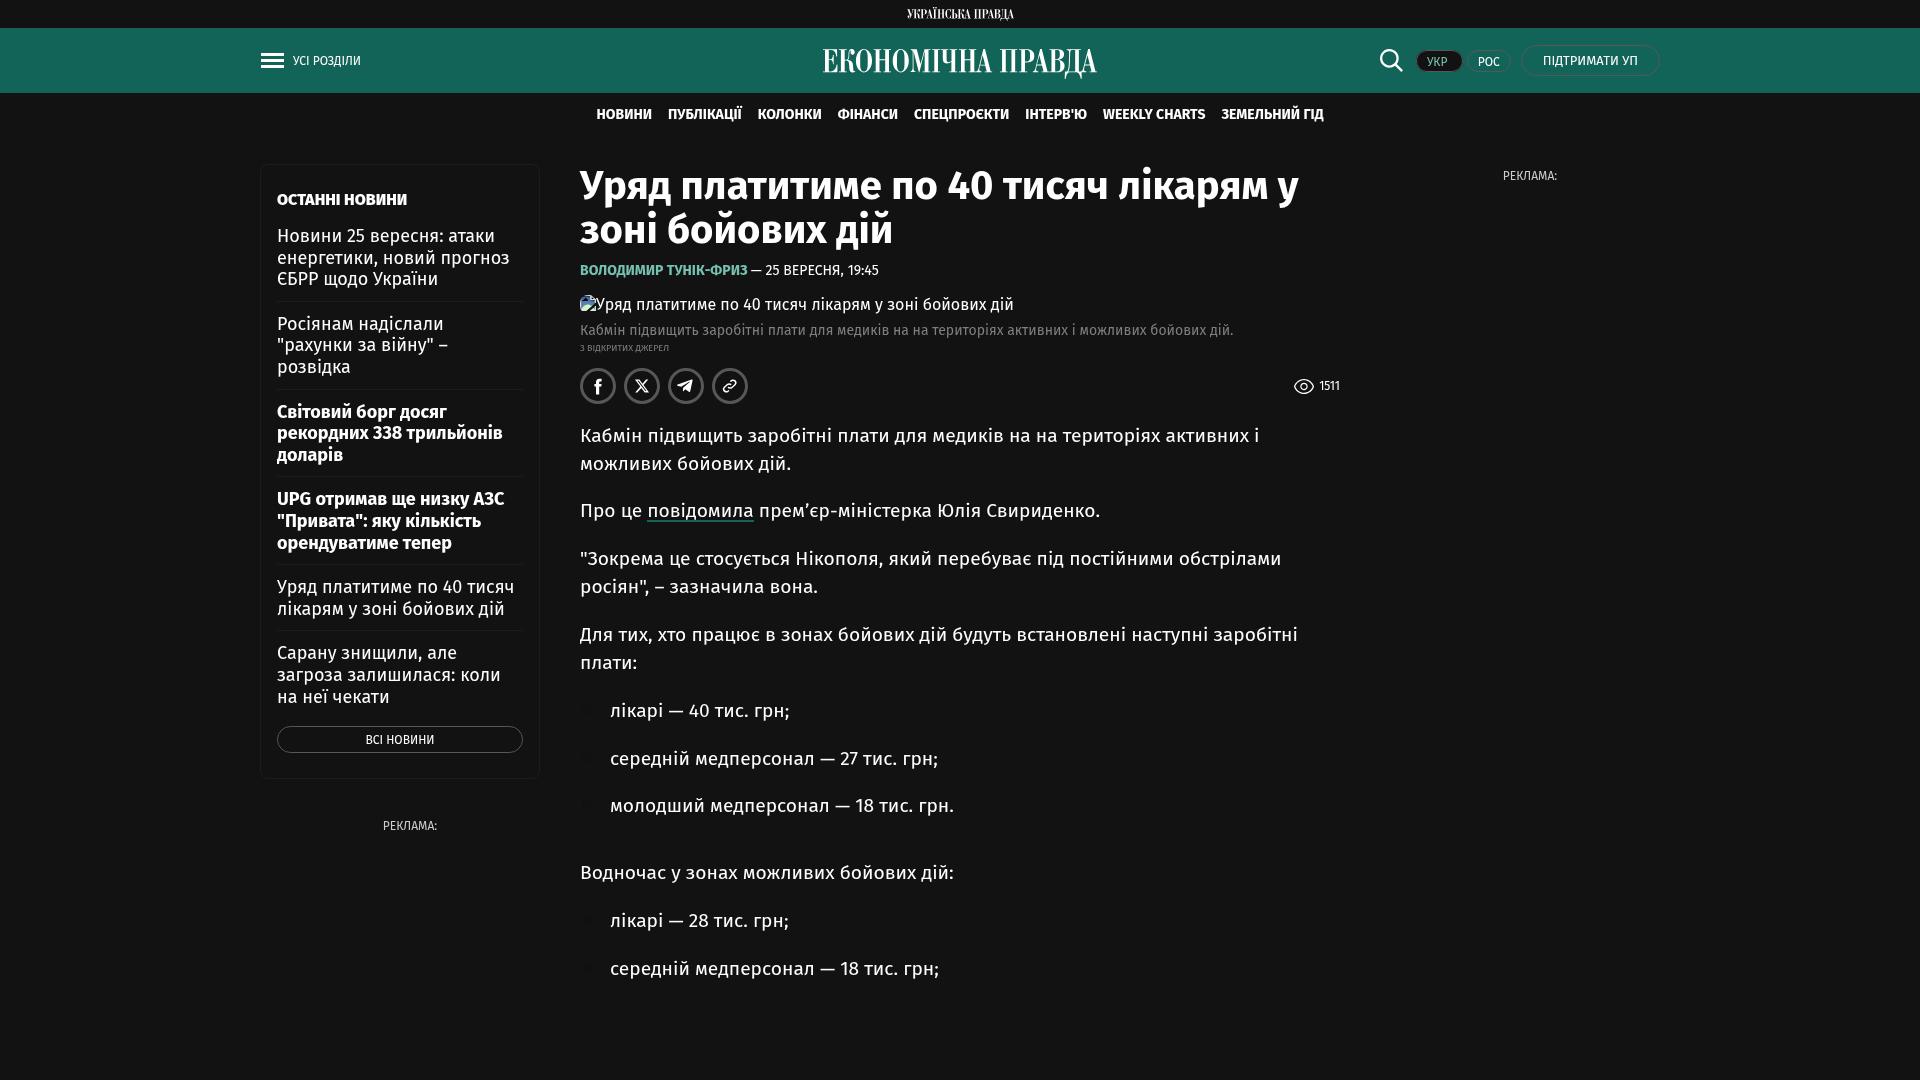Click the article image placeholder thumbnail
This screenshot has width=1920, height=1080.
[588, 304]
